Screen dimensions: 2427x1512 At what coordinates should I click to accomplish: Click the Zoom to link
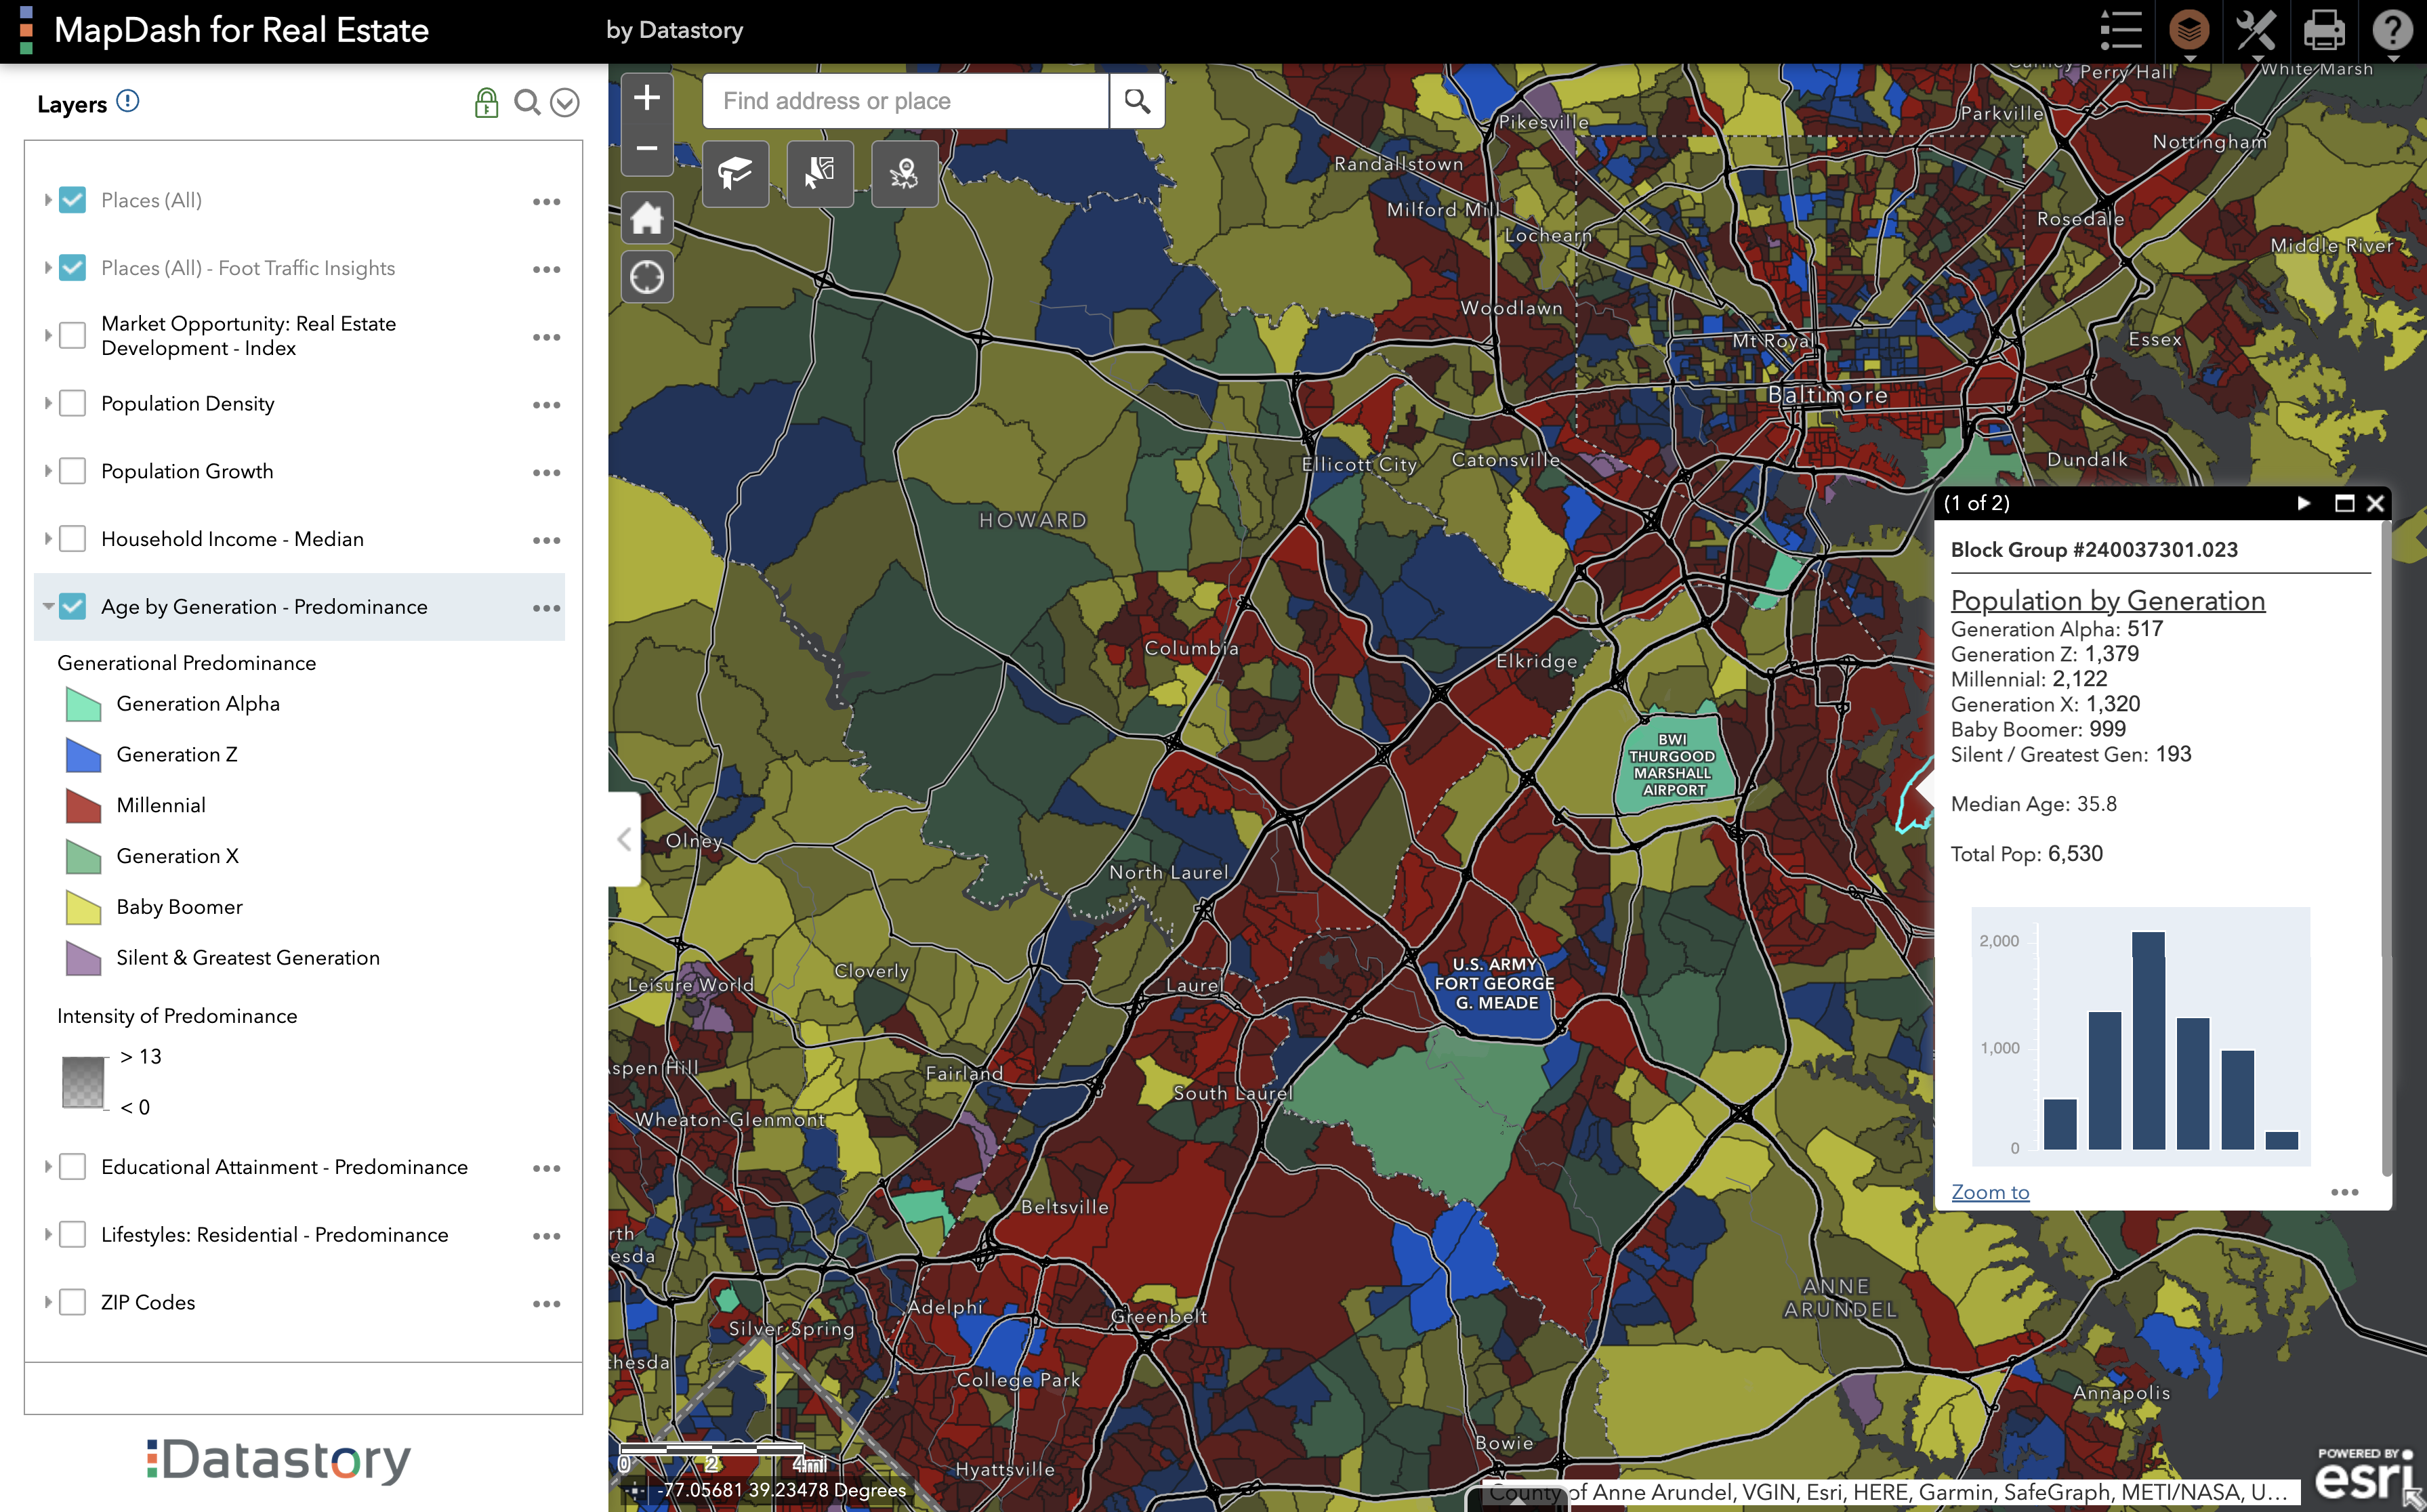click(1990, 1192)
